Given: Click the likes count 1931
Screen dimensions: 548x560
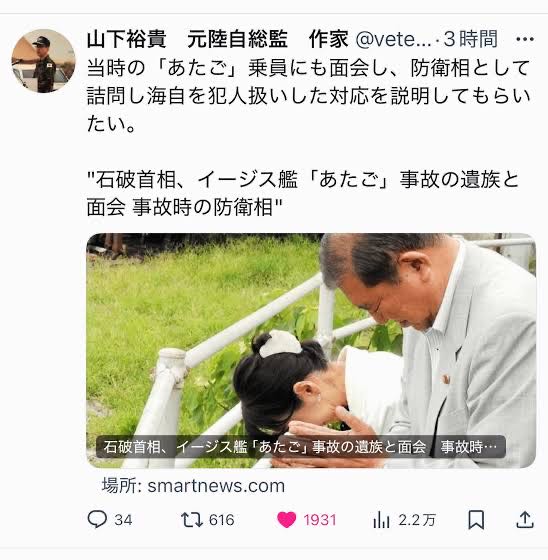Looking at the screenshot, I should (x=320, y=520).
